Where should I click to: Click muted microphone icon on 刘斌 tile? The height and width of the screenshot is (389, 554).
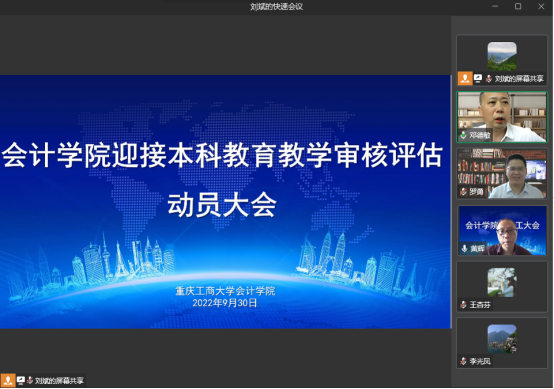pyautogui.click(x=489, y=78)
